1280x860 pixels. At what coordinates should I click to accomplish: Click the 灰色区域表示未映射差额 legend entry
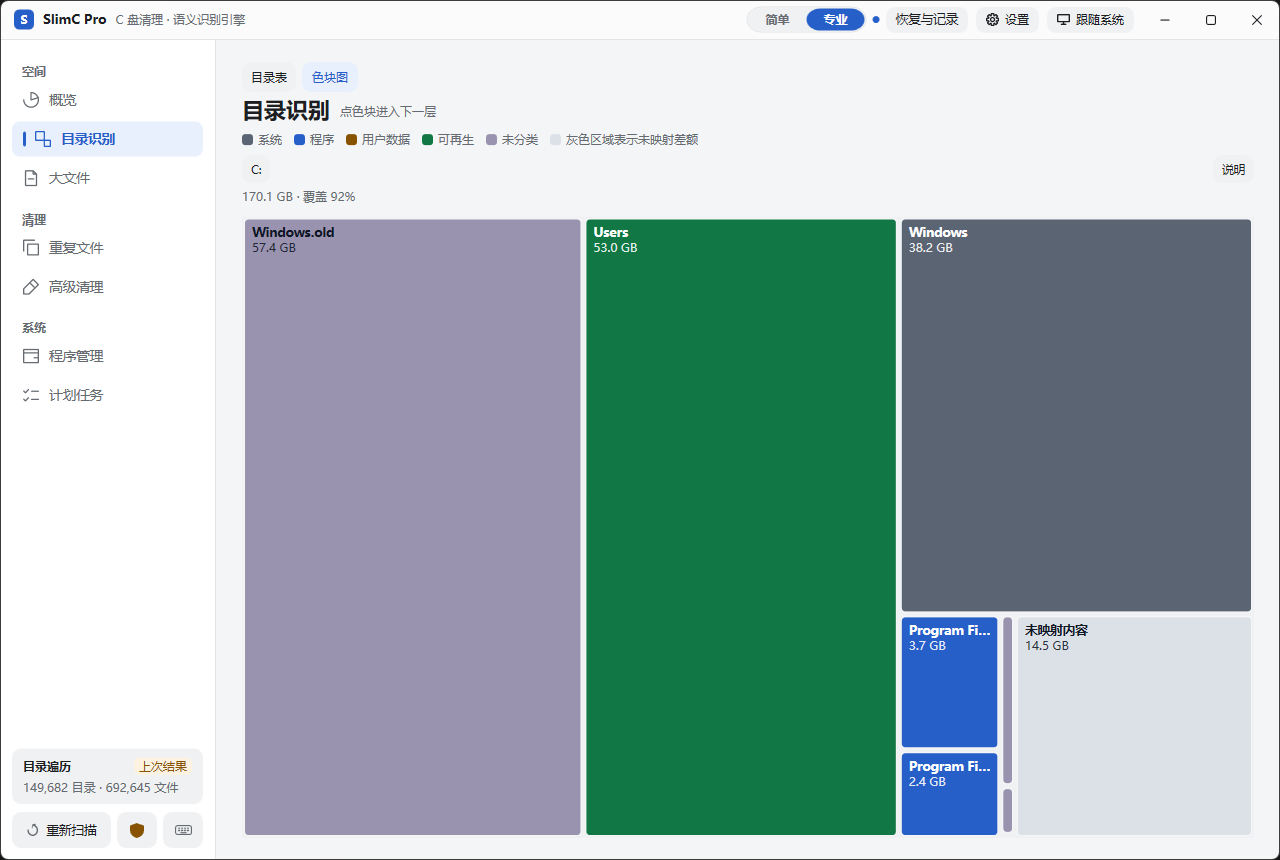click(x=624, y=140)
